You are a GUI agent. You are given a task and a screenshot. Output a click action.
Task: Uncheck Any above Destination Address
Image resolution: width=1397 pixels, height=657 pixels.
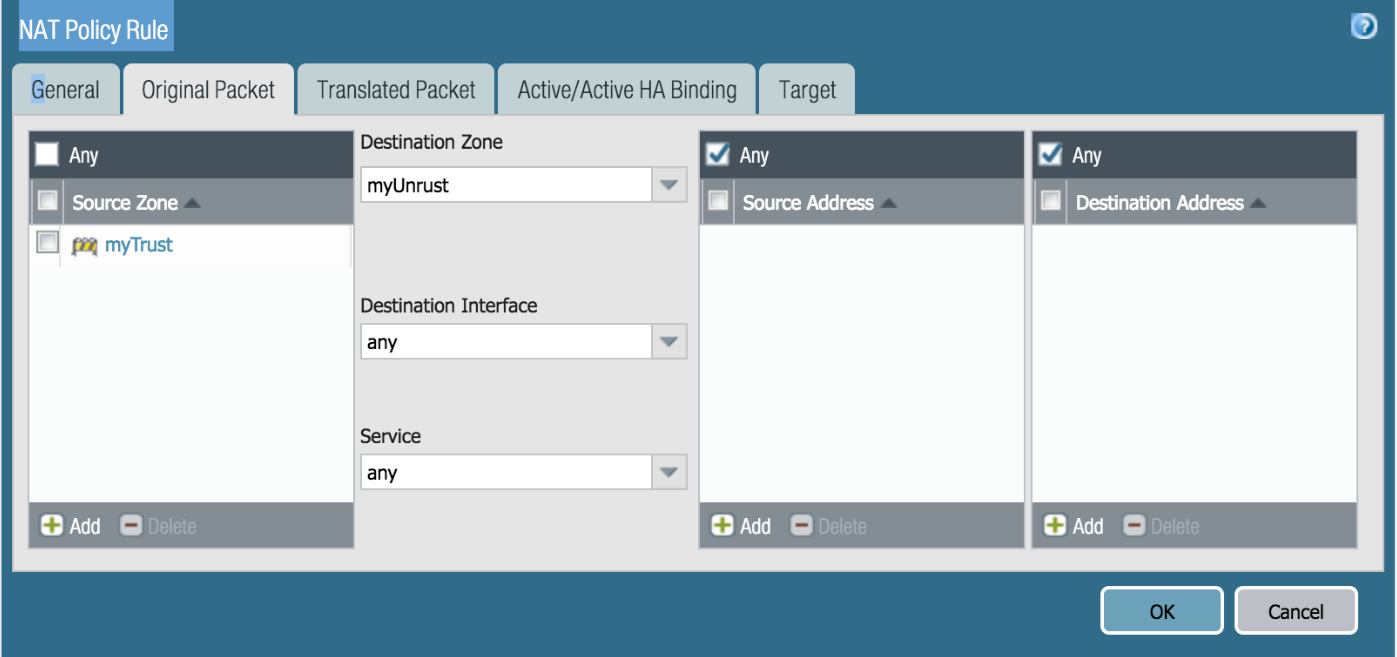point(1050,154)
